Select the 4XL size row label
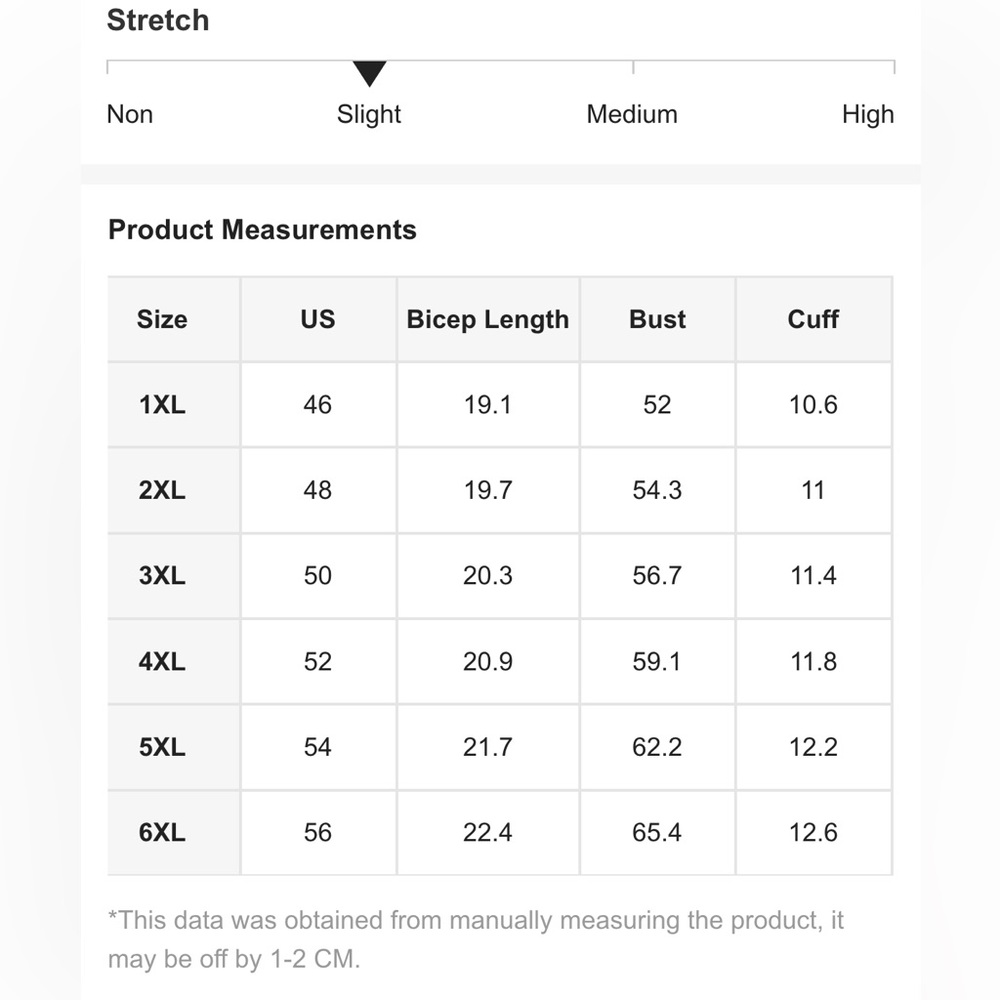Image resolution: width=1000 pixels, height=1000 pixels. click(162, 661)
